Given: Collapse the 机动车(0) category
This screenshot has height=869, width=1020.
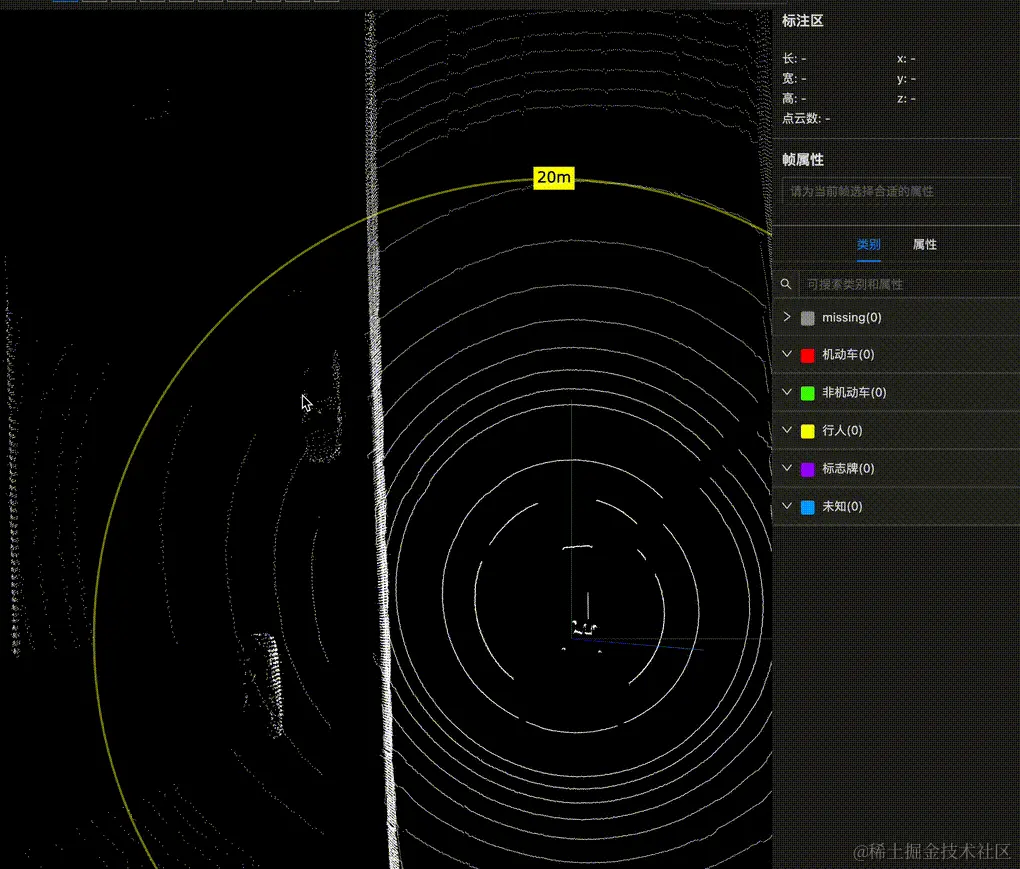Looking at the screenshot, I should coord(786,354).
